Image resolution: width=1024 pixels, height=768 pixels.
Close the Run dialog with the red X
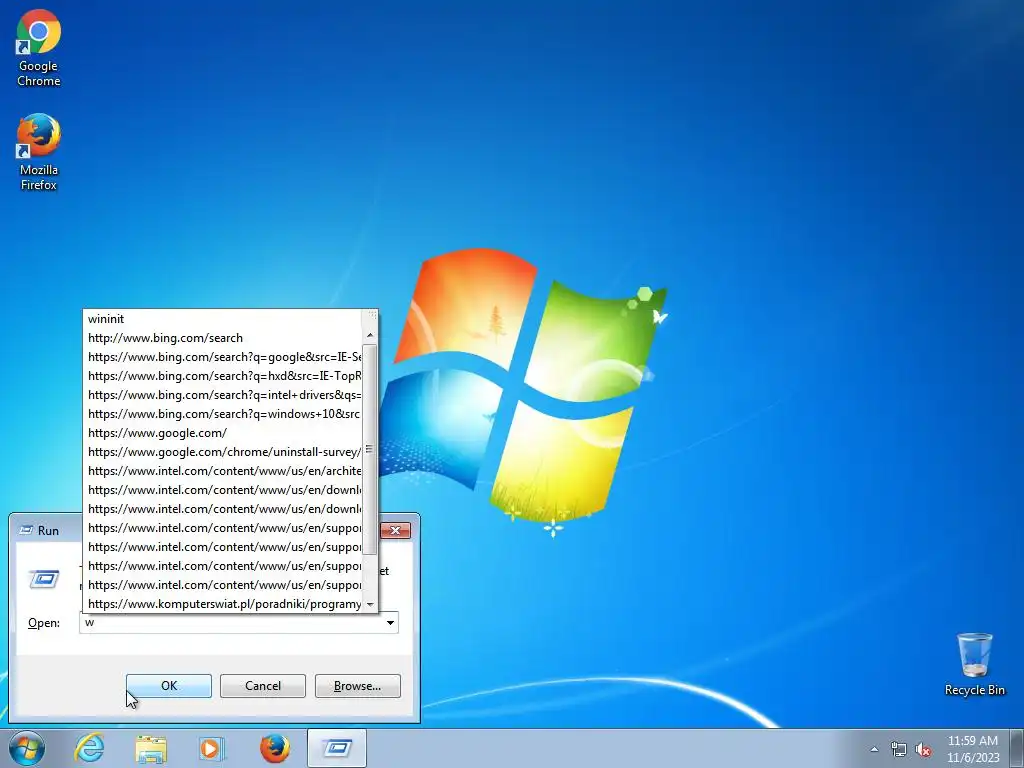(x=395, y=530)
